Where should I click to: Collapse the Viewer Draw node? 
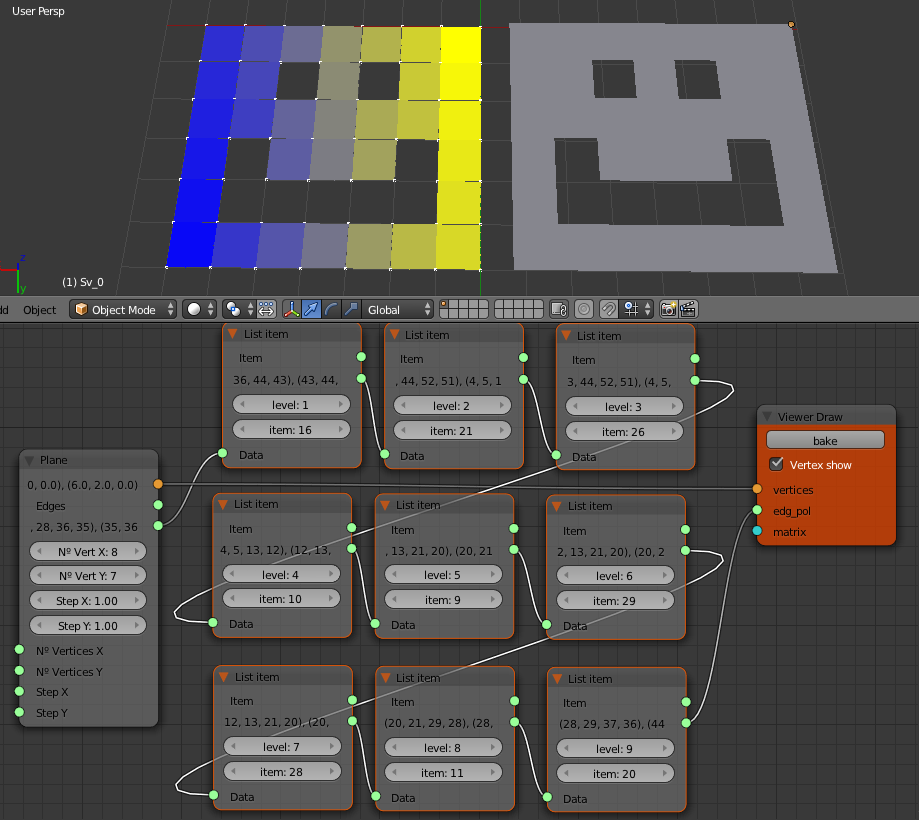tap(767, 417)
